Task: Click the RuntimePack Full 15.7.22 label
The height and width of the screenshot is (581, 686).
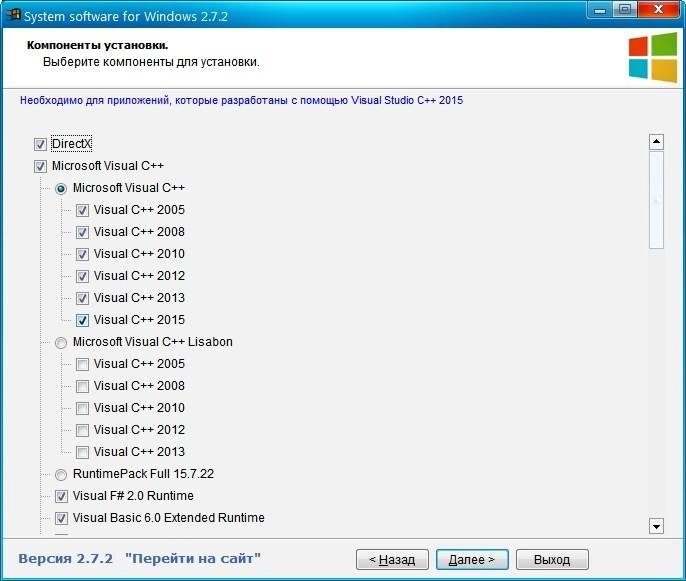Action: pyautogui.click(x=144, y=474)
